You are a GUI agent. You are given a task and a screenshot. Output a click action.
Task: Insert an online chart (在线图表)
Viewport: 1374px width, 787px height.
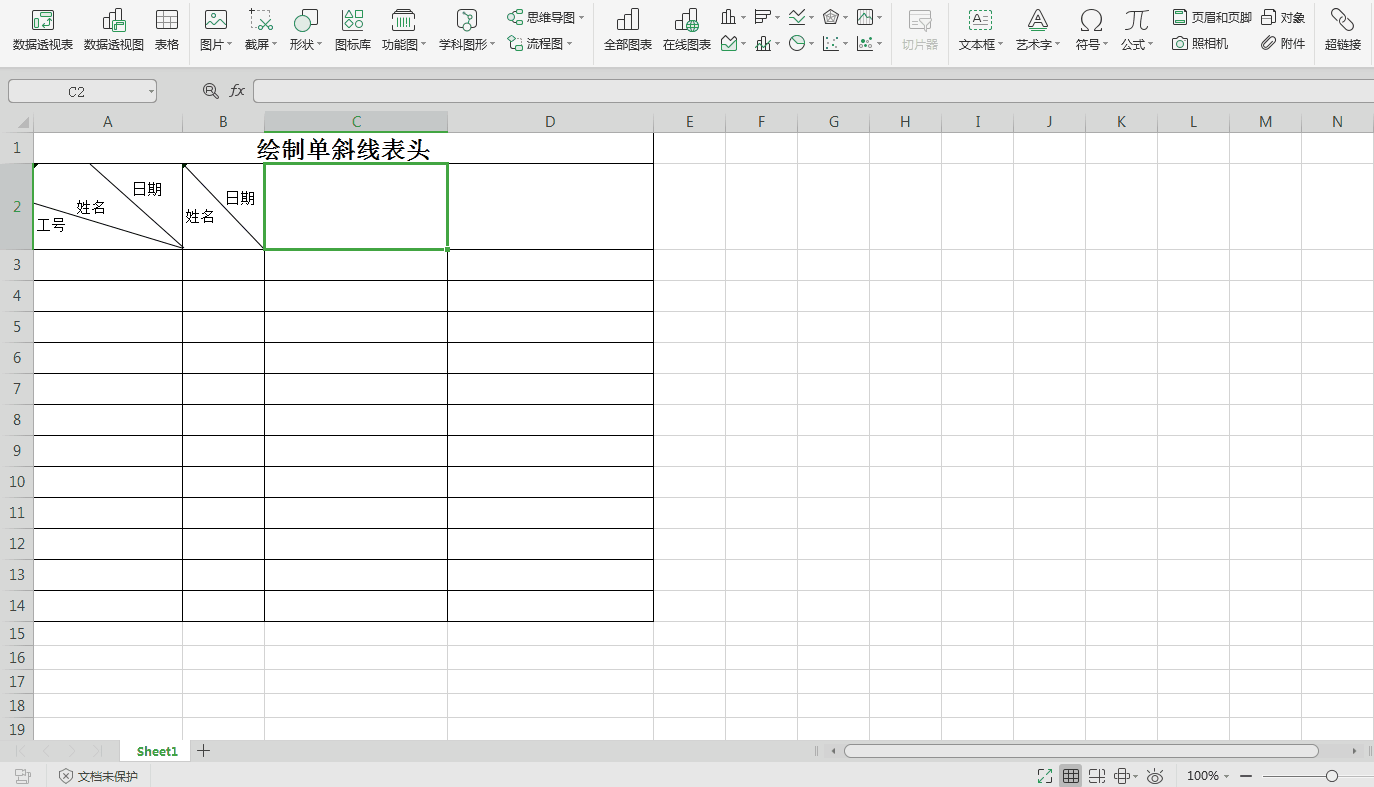point(686,30)
